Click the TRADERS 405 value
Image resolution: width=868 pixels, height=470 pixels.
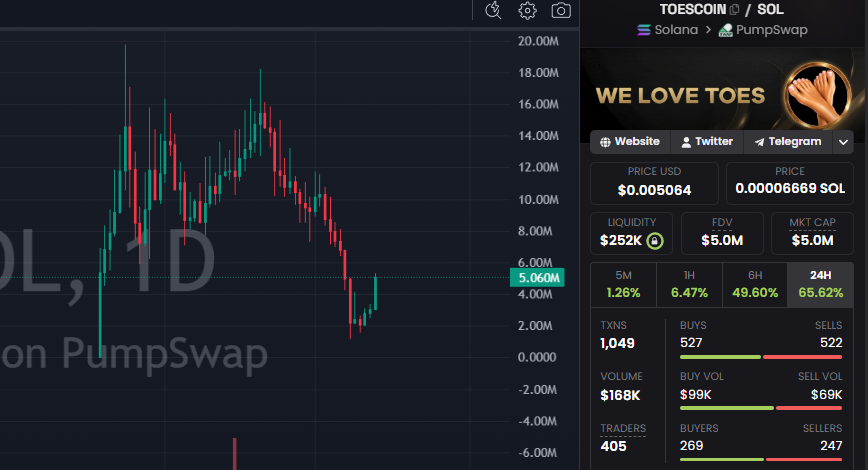613,446
